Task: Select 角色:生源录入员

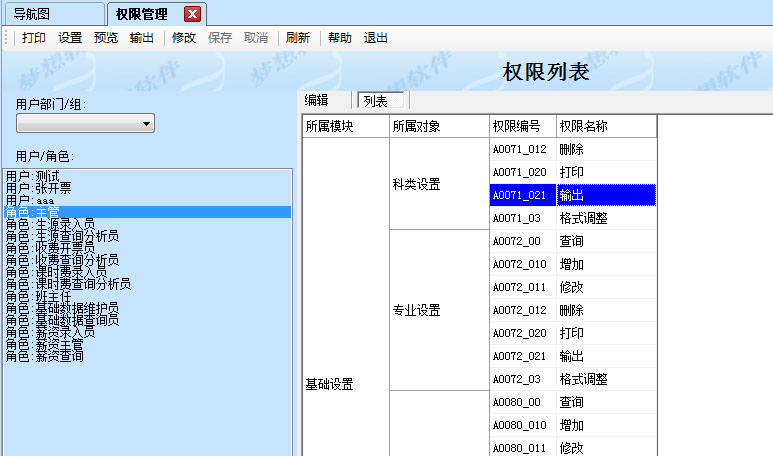Action: 147,224
